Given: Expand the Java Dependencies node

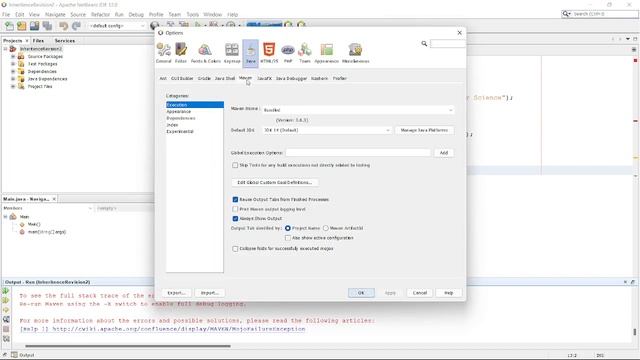Looking at the screenshot, I should (13, 79).
